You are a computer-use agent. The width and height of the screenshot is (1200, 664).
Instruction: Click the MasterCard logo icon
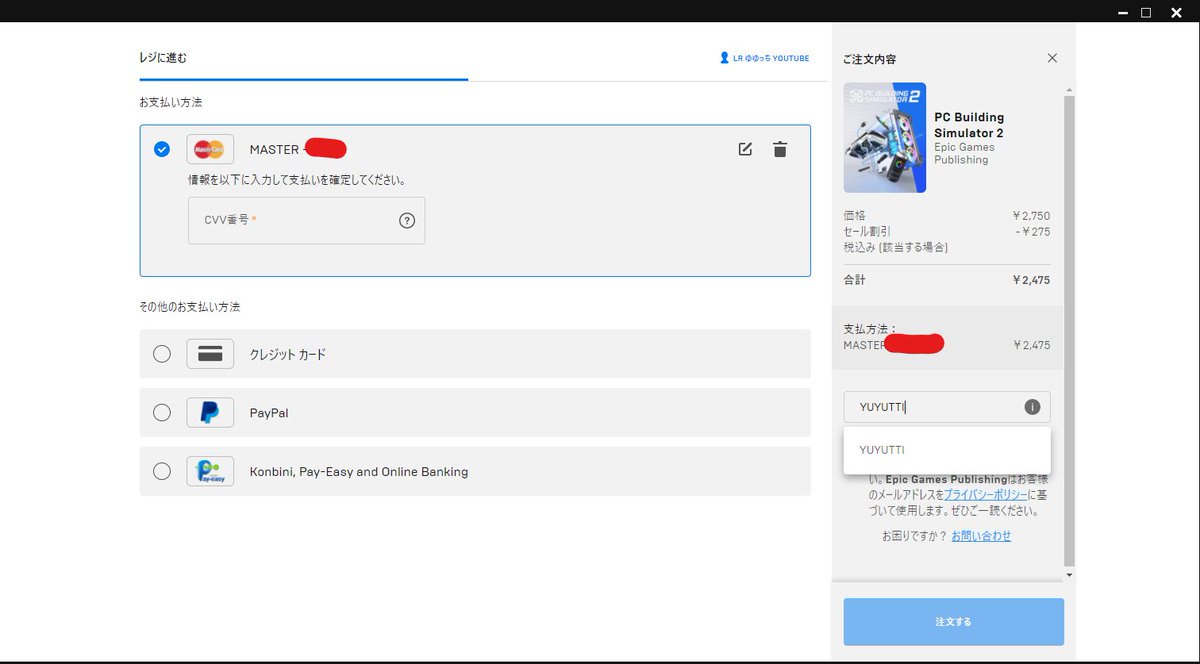[210, 149]
